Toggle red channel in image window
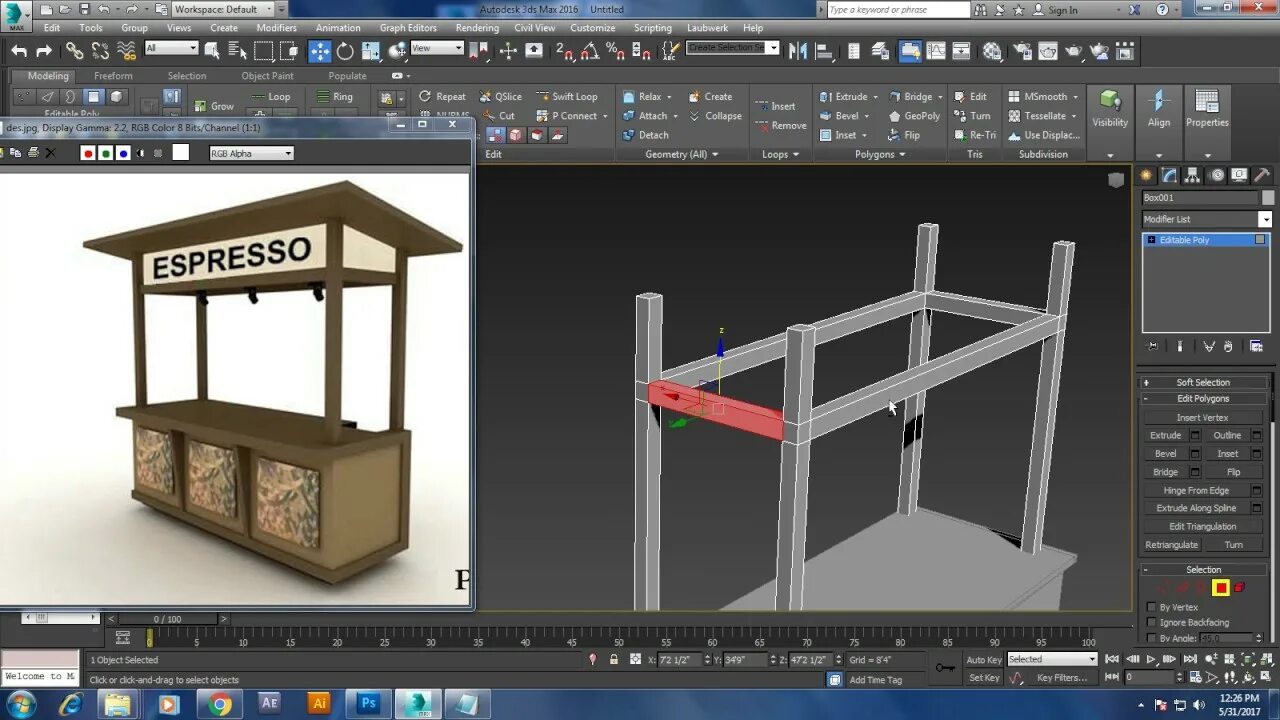Viewport: 1280px width, 720px height. 88,153
